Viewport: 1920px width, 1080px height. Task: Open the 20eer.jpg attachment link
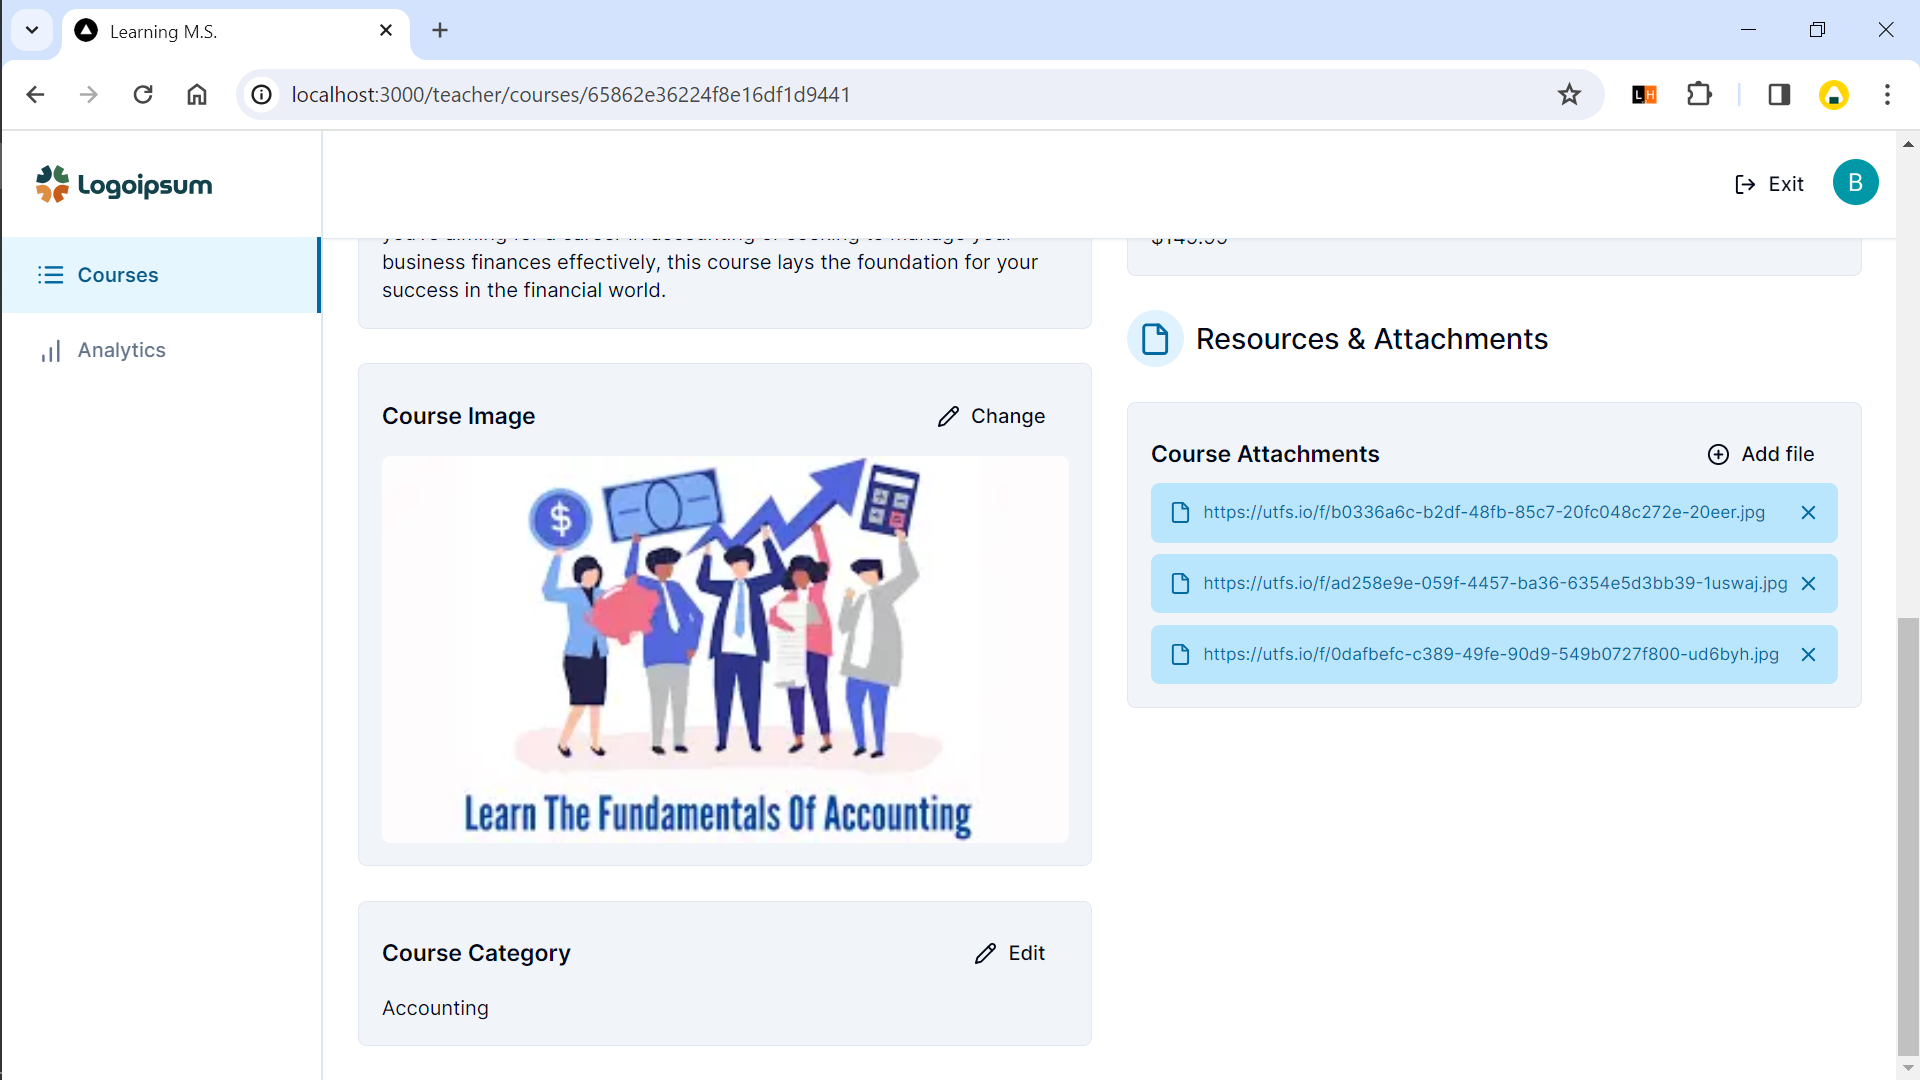click(1483, 512)
